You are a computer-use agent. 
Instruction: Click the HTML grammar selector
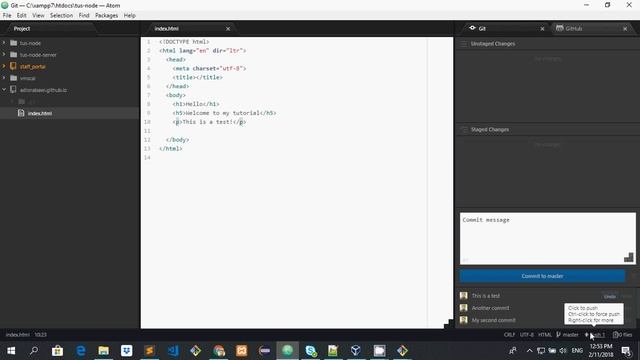click(x=544, y=335)
